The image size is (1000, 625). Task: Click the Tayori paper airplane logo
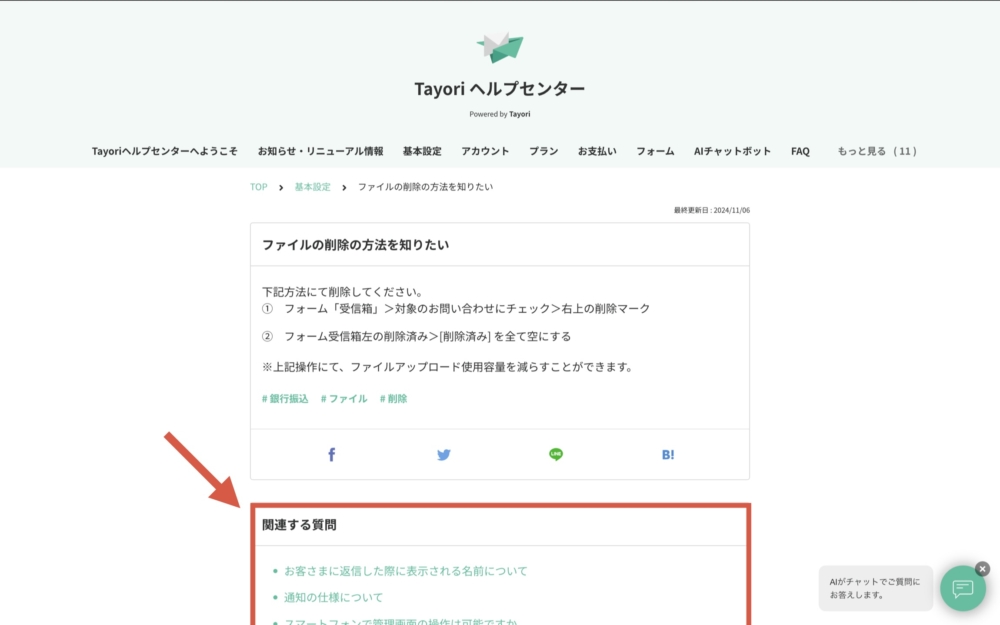click(500, 47)
